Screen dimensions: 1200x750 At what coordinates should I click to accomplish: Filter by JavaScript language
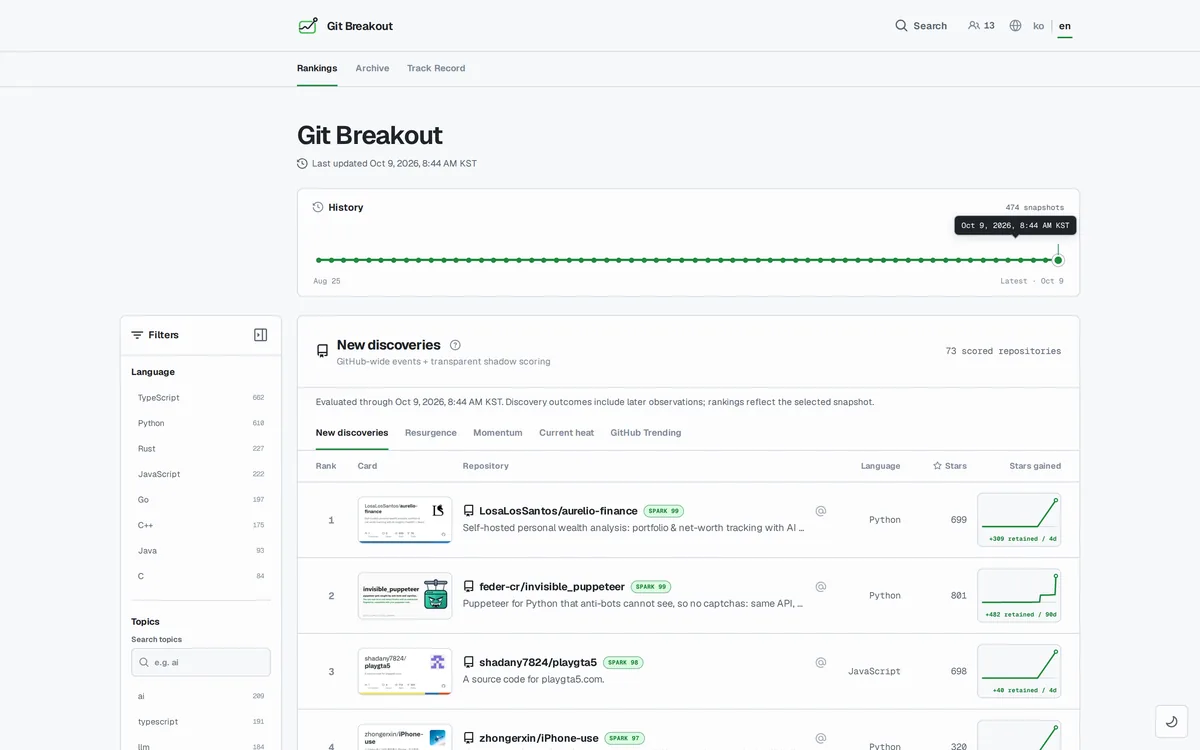click(201, 474)
